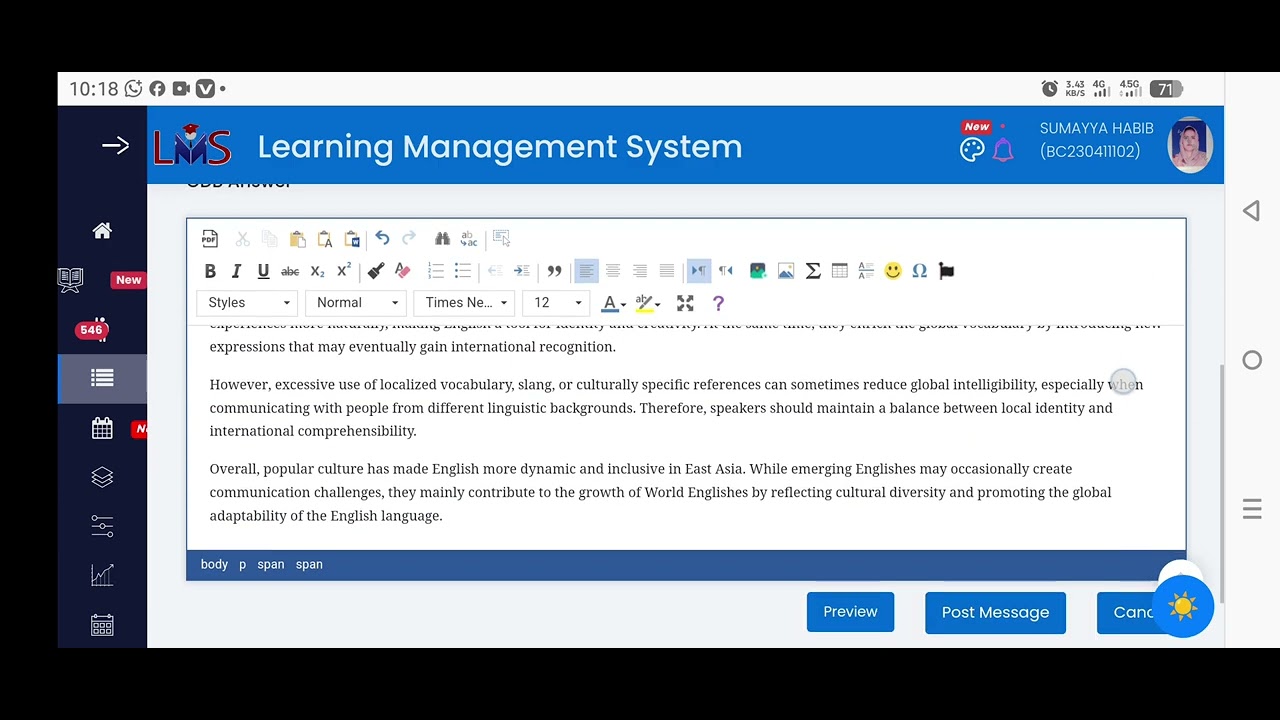The image size is (1280, 720).
Task: Click Paste as plain text icon
Action: (x=324, y=238)
